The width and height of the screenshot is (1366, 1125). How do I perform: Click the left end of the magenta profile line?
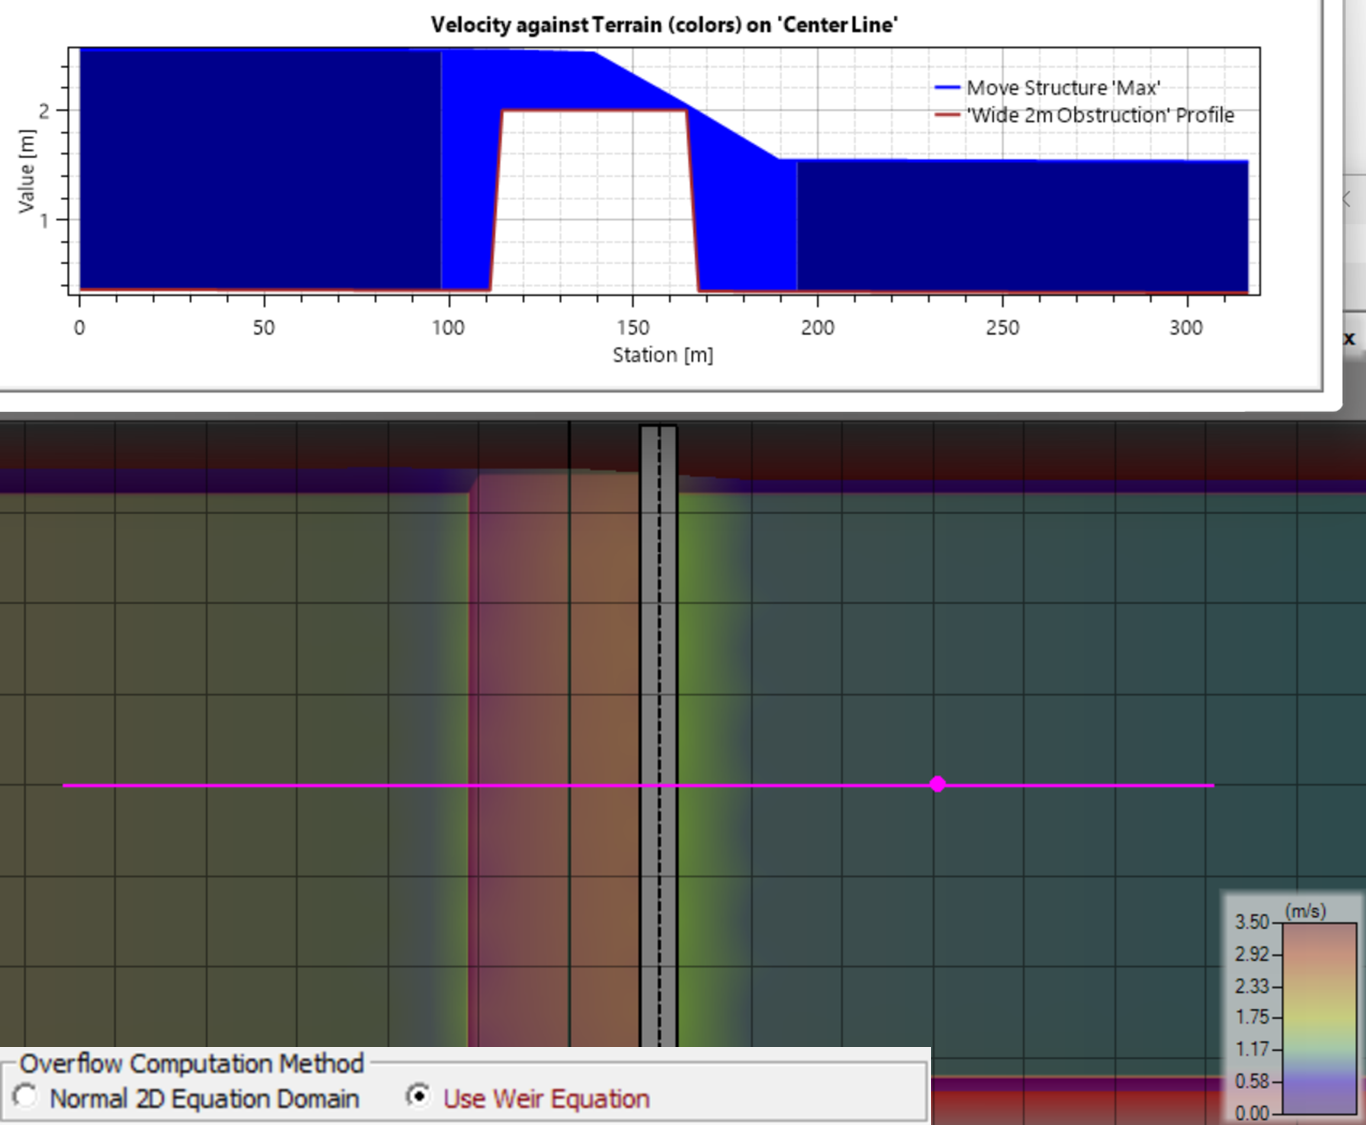click(x=66, y=785)
